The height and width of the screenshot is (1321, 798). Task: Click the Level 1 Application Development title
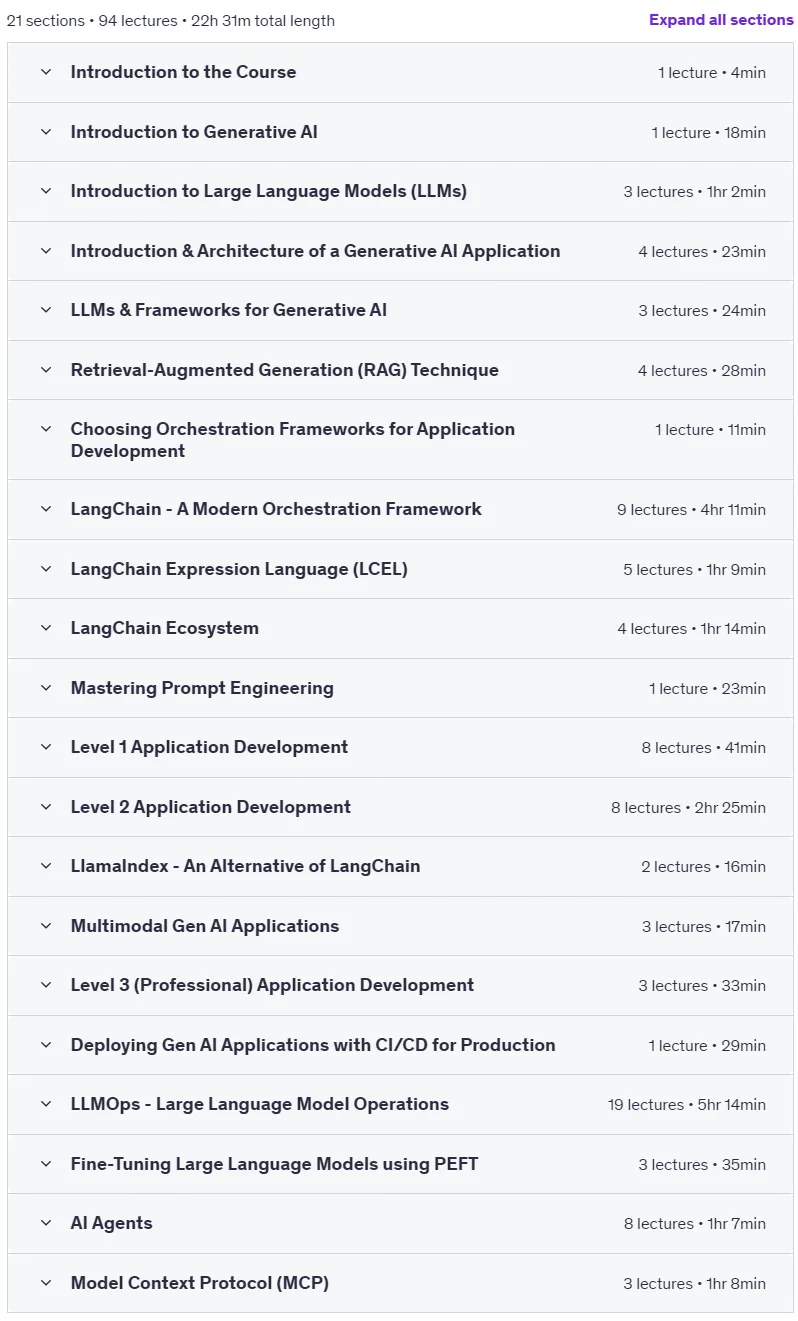click(x=209, y=747)
